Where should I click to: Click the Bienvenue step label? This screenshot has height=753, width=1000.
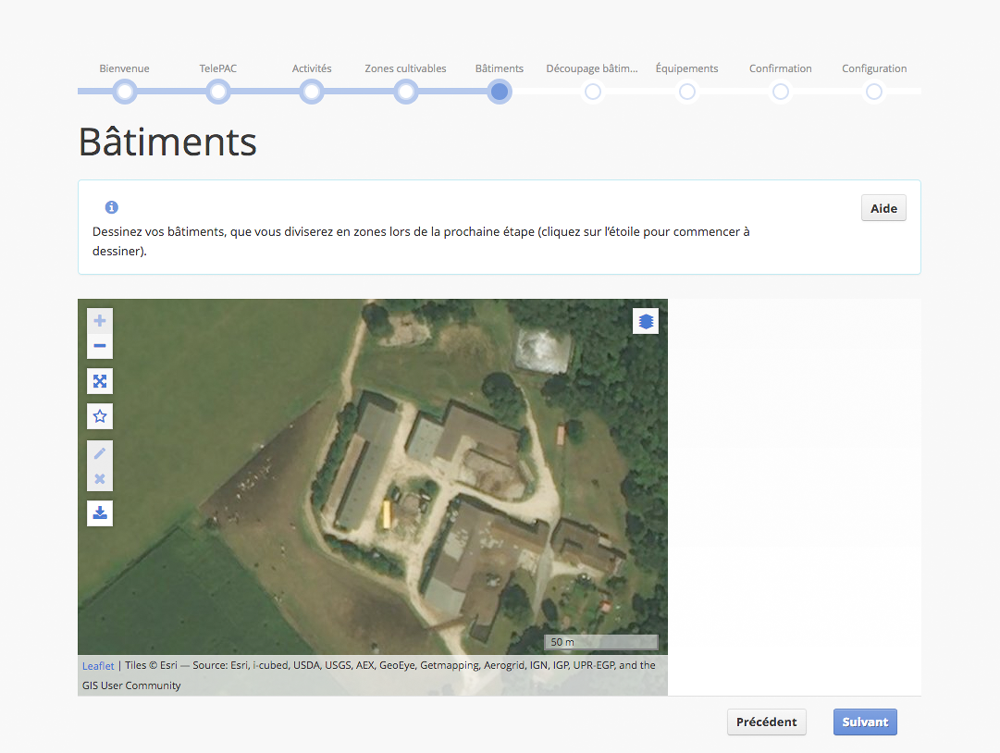pos(124,68)
